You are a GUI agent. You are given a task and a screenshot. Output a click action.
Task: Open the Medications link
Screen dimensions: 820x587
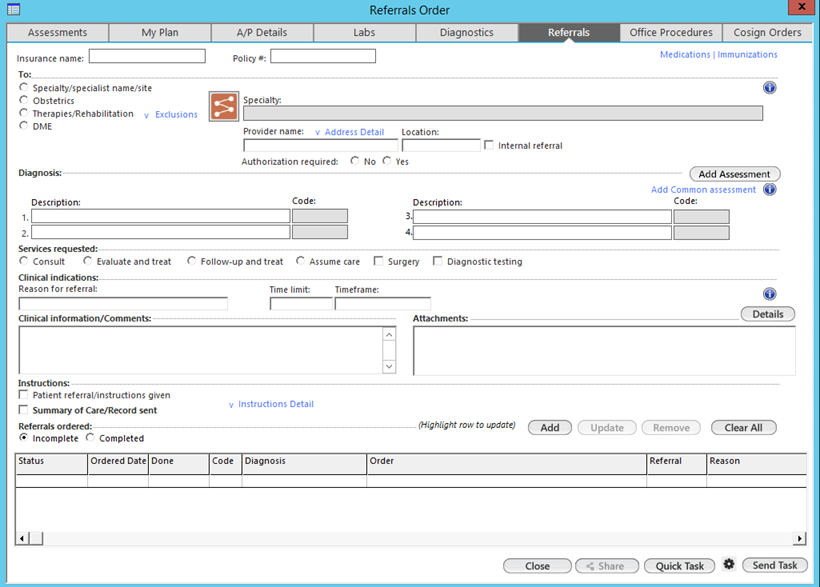[685, 54]
